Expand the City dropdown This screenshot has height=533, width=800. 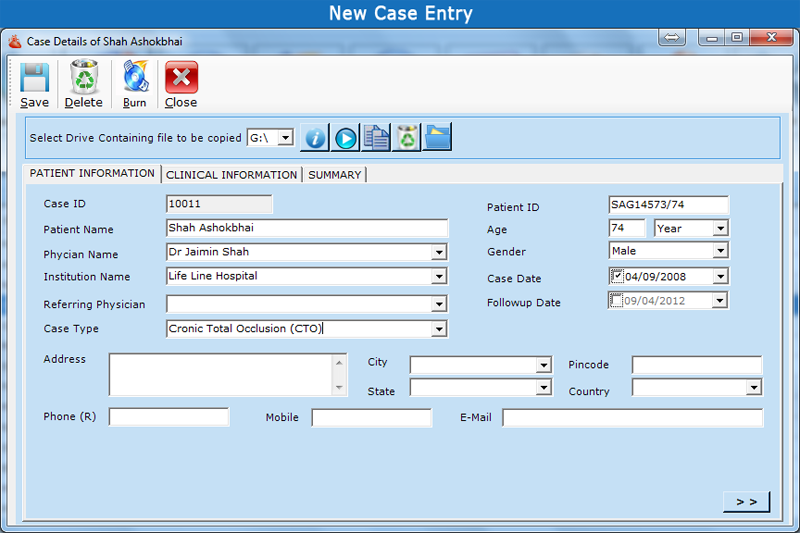[x=544, y=365]
